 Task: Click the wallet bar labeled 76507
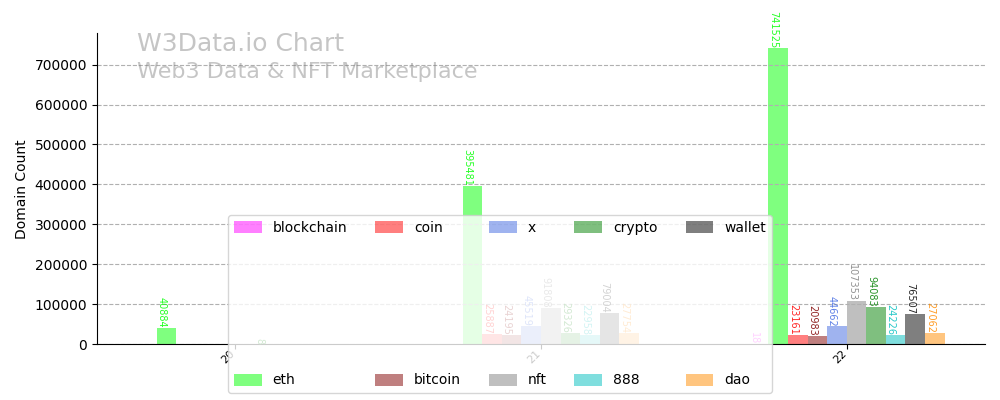pos(915,329)
